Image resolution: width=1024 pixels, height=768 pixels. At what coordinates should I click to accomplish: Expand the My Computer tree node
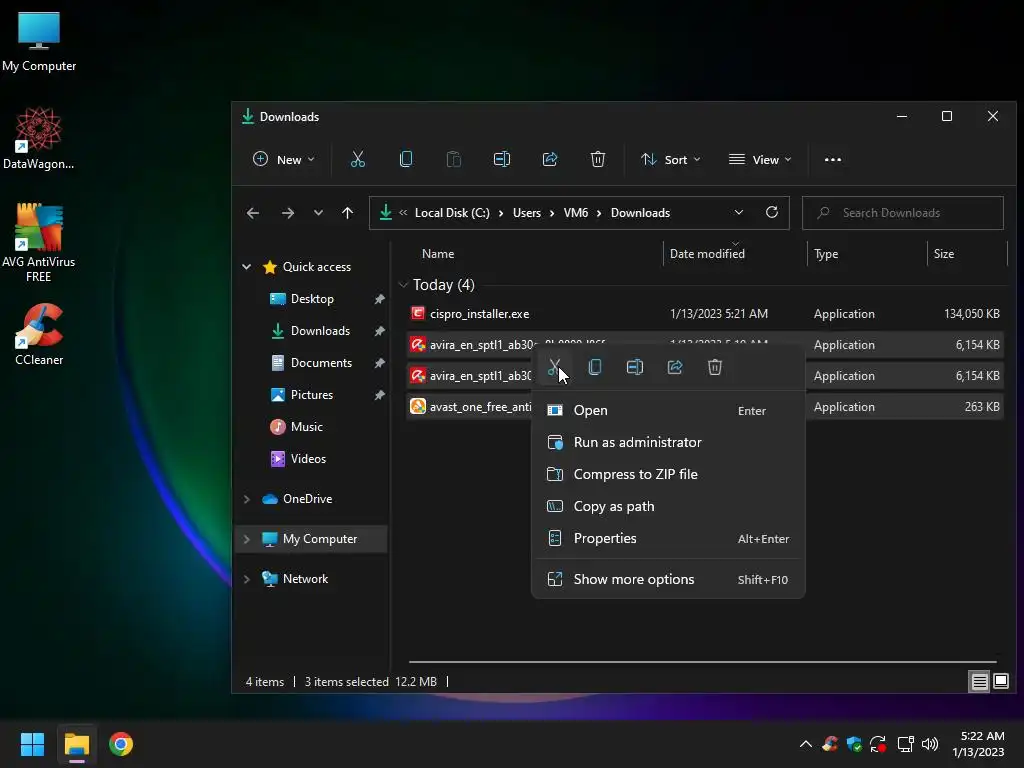click(x=247, y=539)
